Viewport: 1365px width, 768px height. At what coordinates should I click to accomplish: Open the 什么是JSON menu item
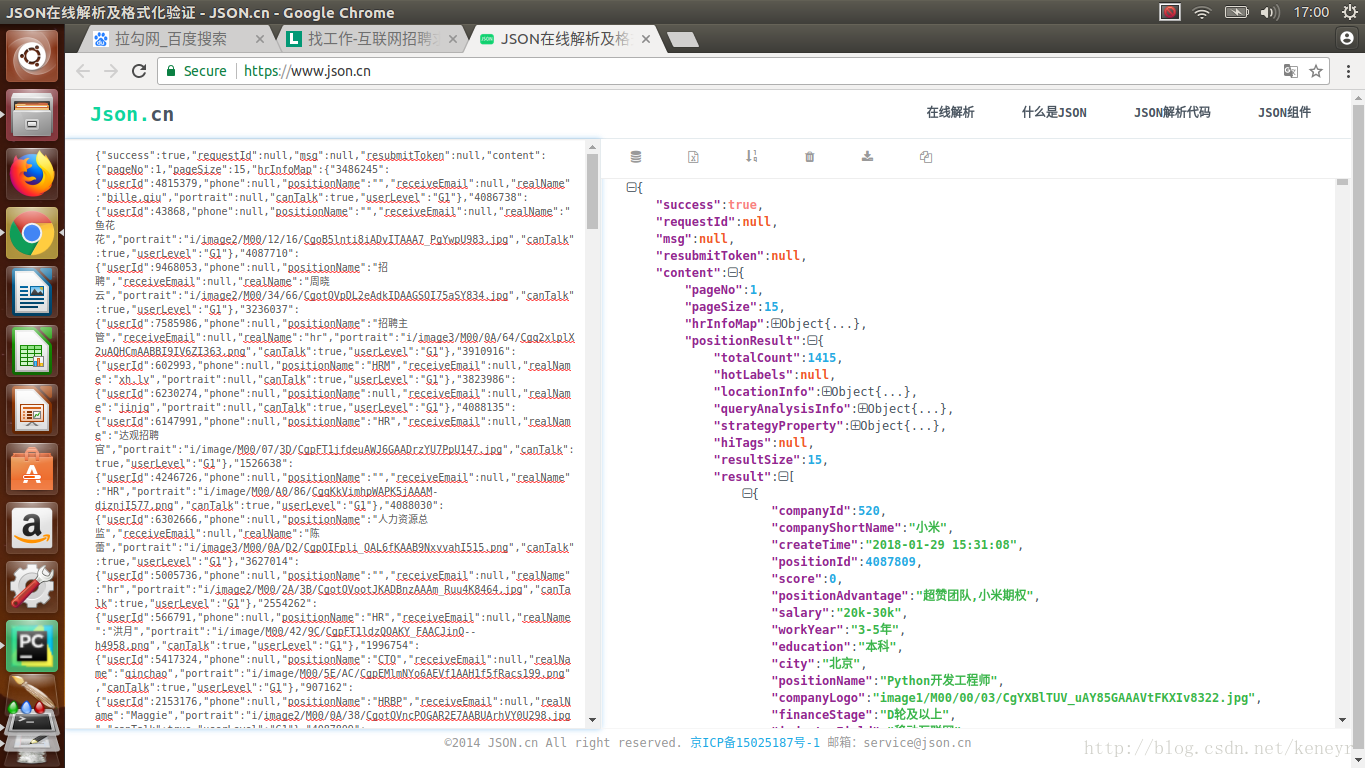(x=1054, y=112)
